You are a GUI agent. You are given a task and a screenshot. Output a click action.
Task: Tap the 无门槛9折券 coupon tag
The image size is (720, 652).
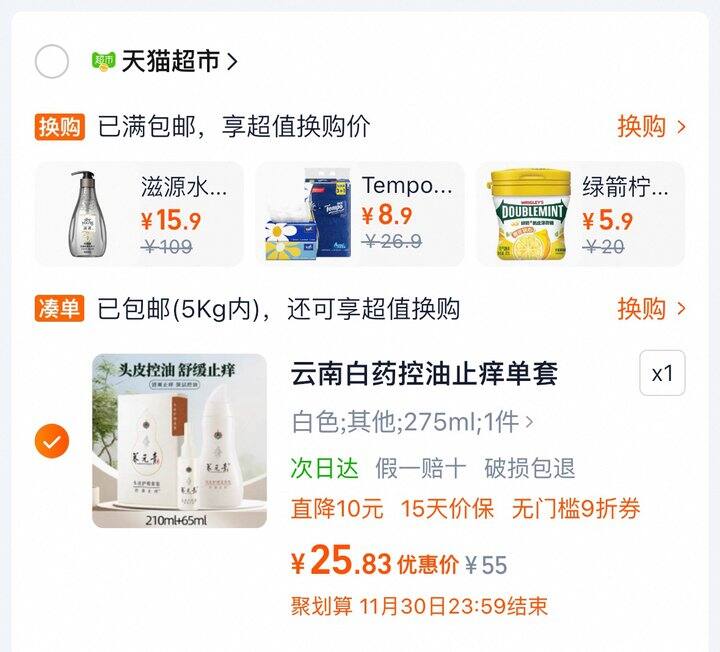pos(576,508)
